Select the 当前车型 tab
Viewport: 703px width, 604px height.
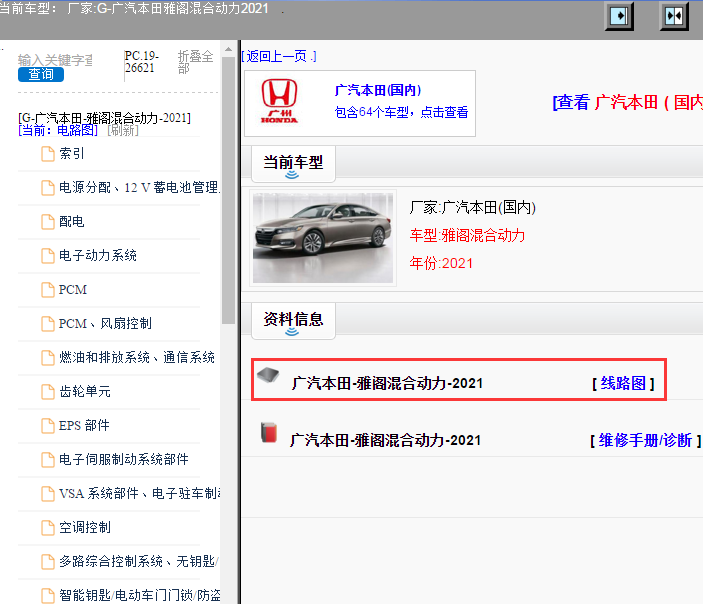293,164
